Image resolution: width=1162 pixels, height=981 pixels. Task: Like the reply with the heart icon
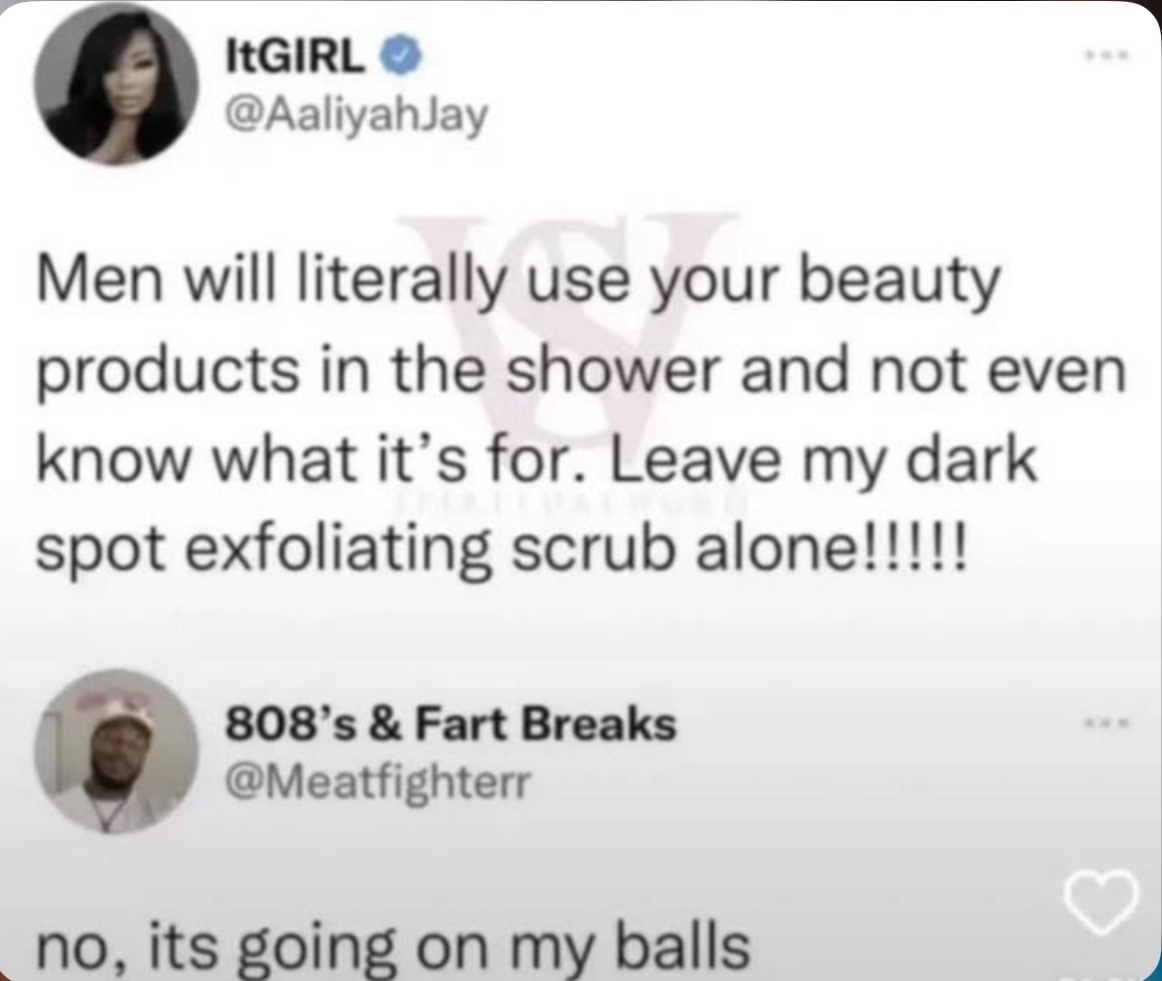tap(1101, 902)
